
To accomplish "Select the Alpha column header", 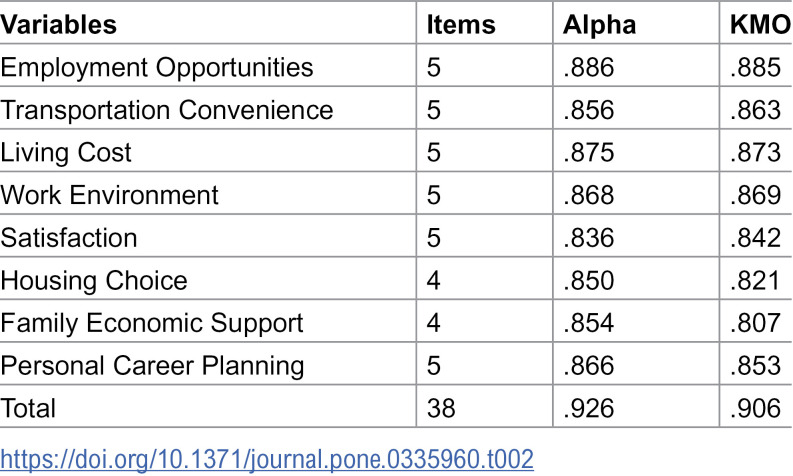I will (x=599, y=24).
